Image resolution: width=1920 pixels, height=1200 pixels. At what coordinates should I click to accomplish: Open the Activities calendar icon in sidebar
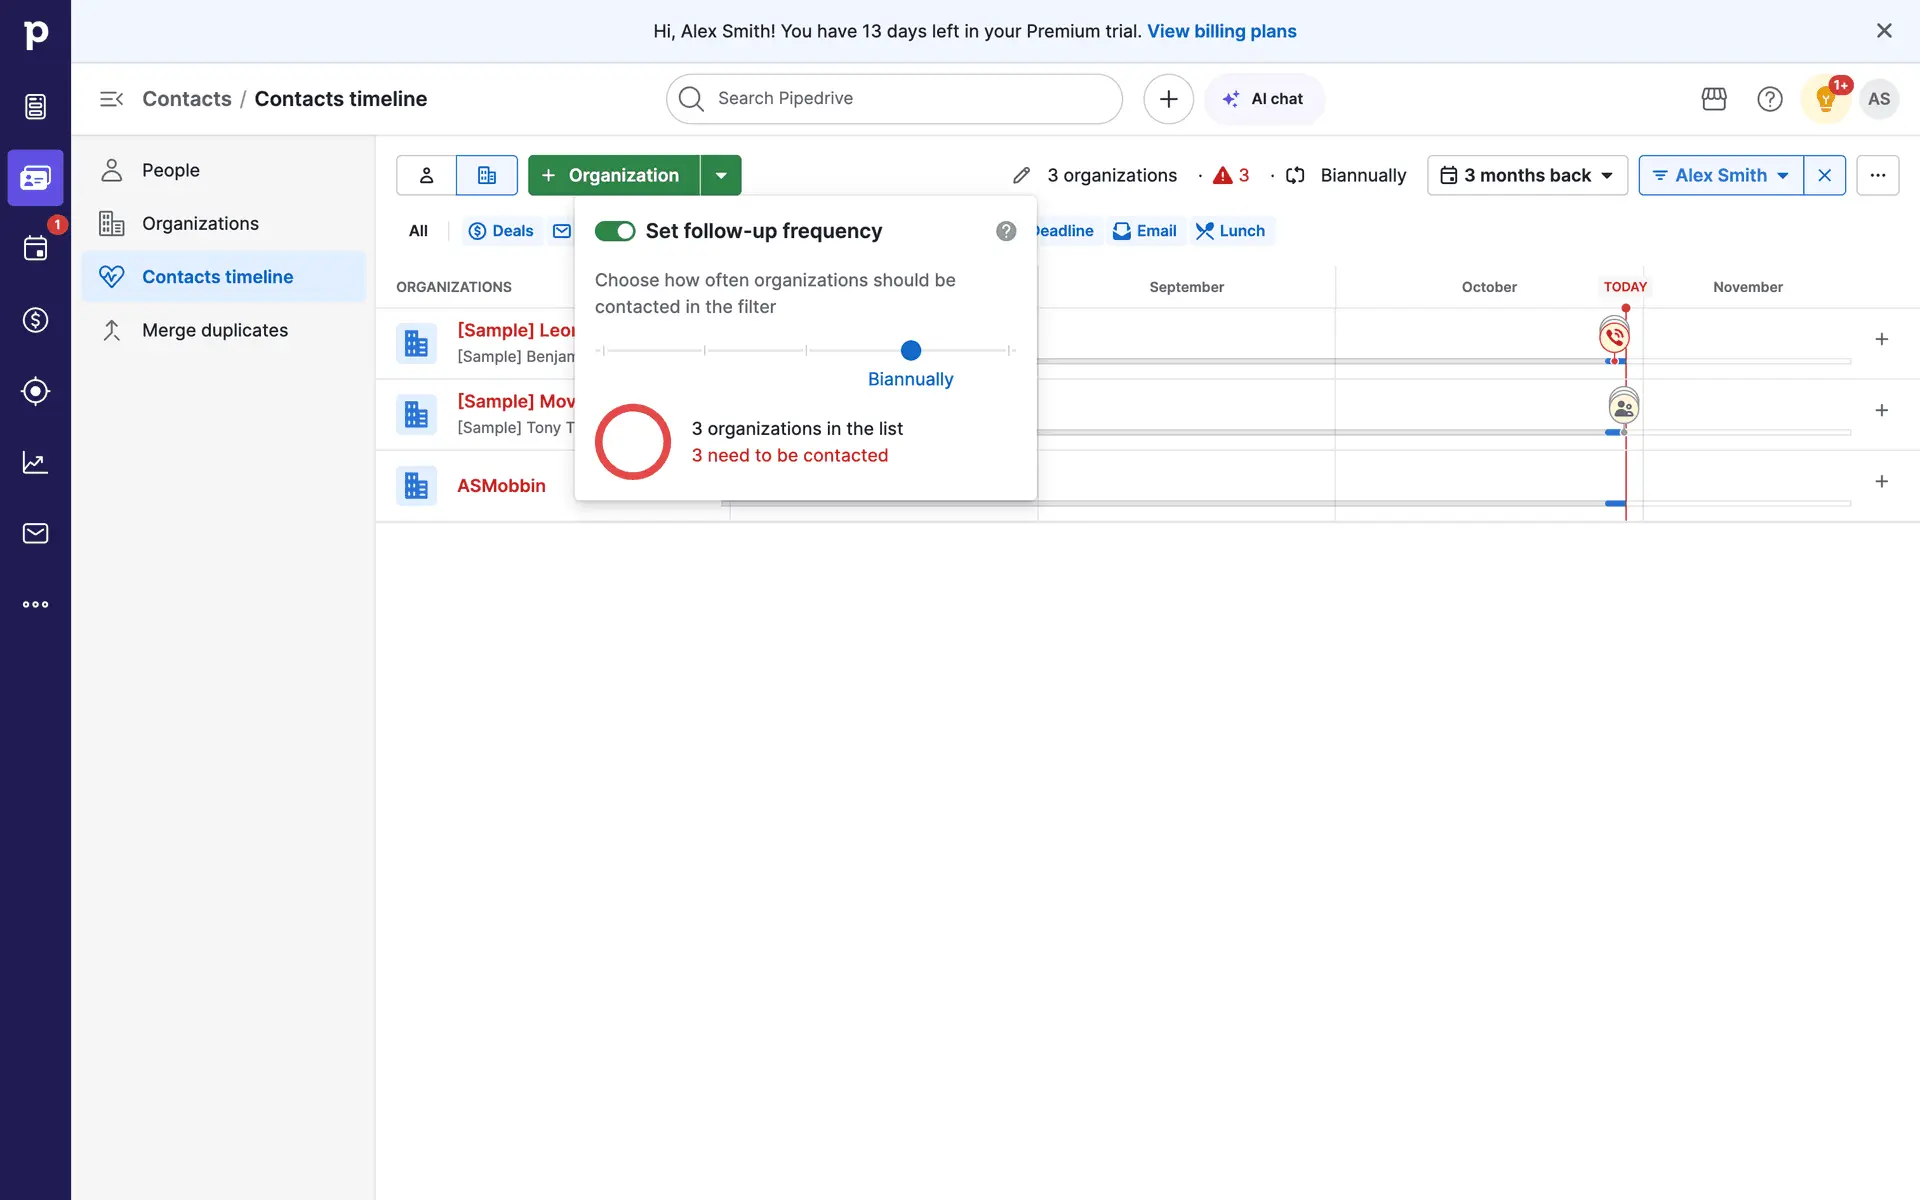[35, 249]
